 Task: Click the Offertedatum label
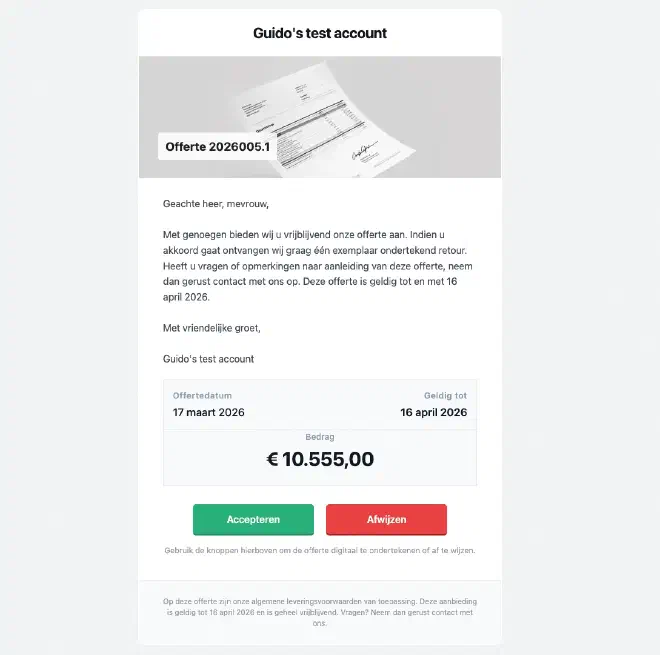point(202,396)
